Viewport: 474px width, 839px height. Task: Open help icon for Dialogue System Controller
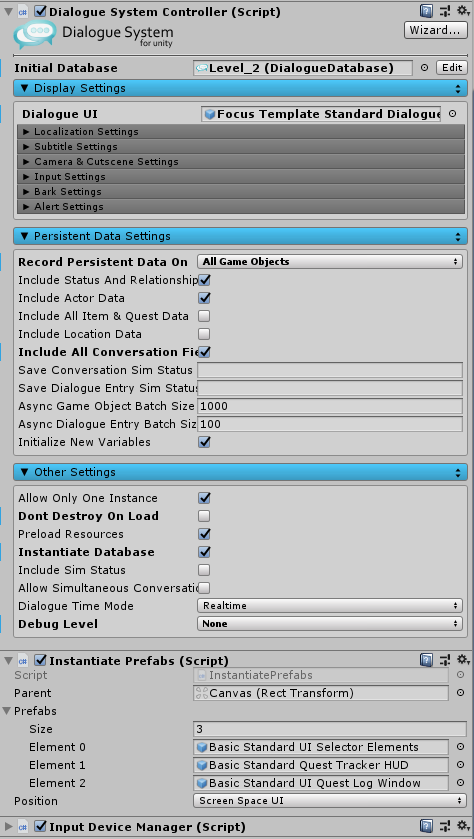pos(426,11)
